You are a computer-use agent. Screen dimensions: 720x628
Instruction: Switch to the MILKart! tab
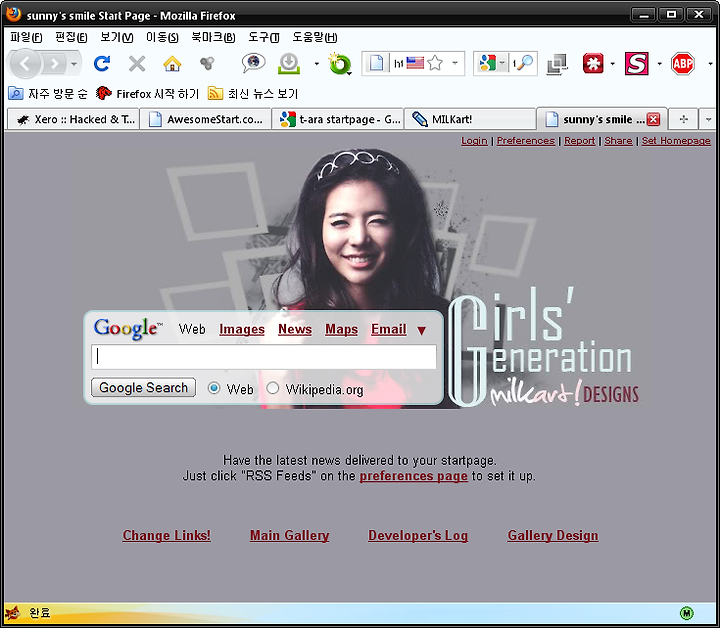tap(470, 119)
